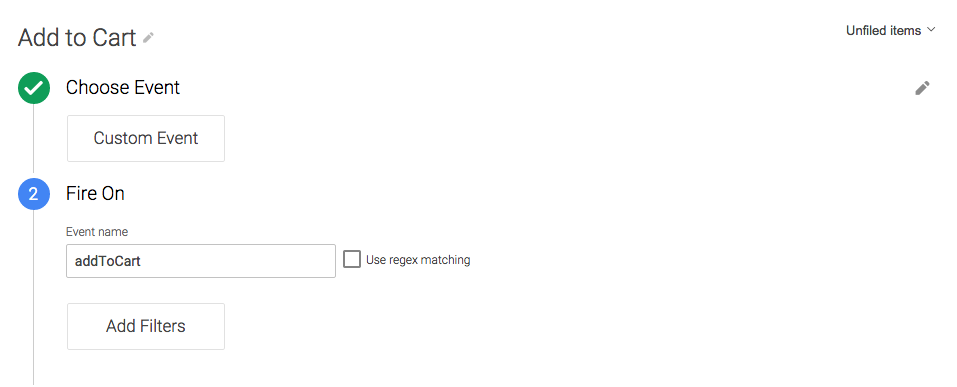Expand the chevron next to Unfiled items
Screen dimensions: 957x387
[x=930, y=30]
